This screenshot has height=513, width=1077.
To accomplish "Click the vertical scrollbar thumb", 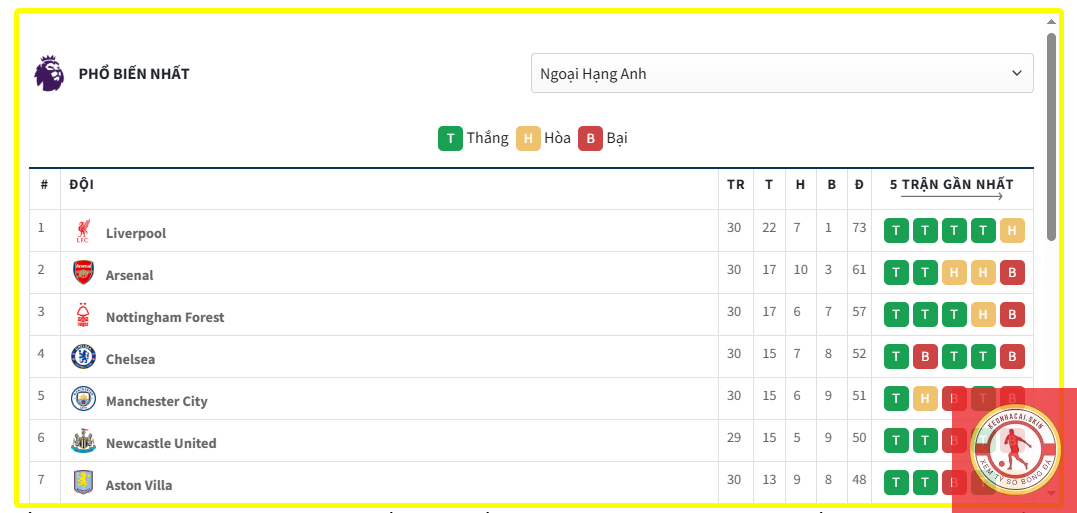I will pos(1051,135).
